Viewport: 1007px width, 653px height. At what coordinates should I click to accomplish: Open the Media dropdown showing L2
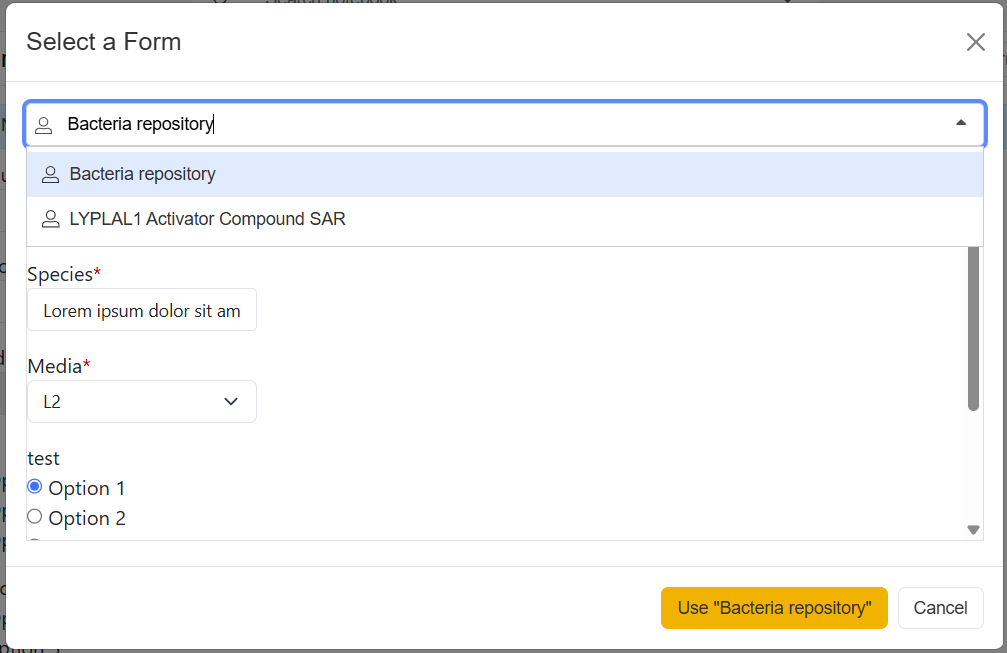click(x=130, y=402)
